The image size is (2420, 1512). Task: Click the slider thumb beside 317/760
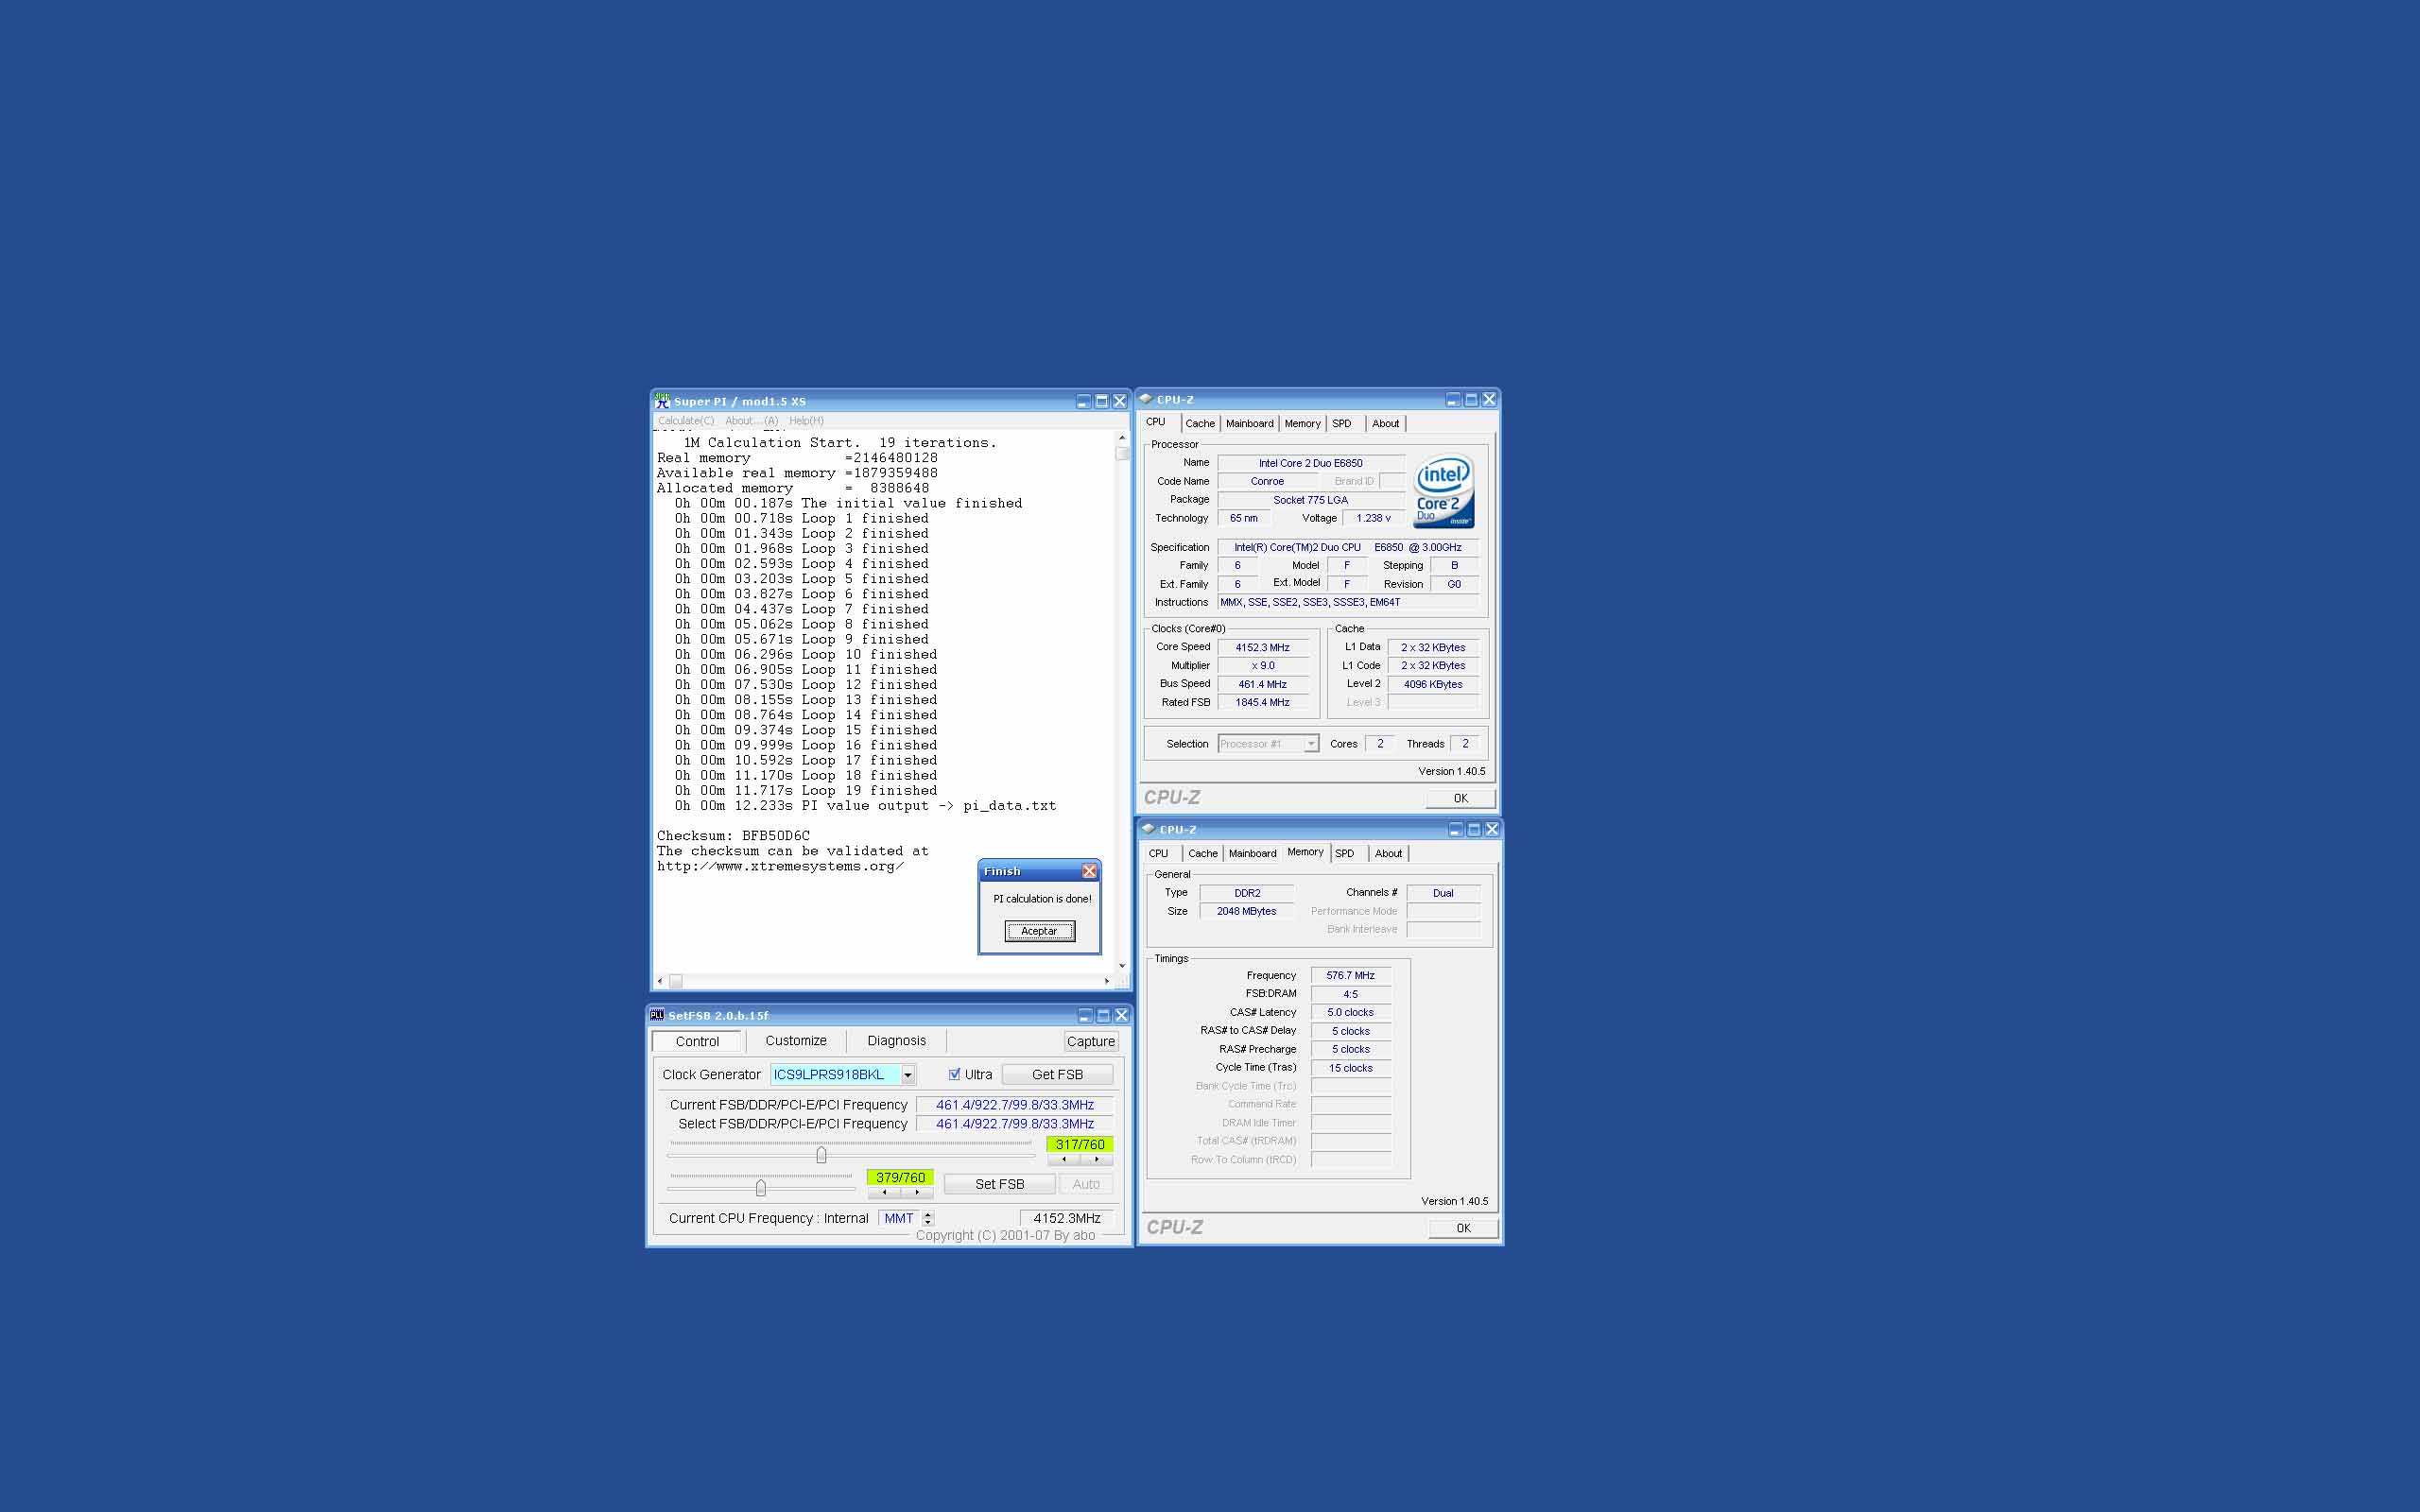click(x=821, y=1155)
